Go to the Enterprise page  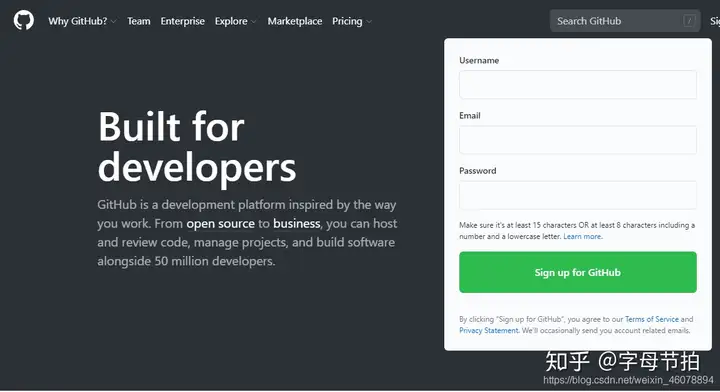pyautogui.click(x=182, y=21)
